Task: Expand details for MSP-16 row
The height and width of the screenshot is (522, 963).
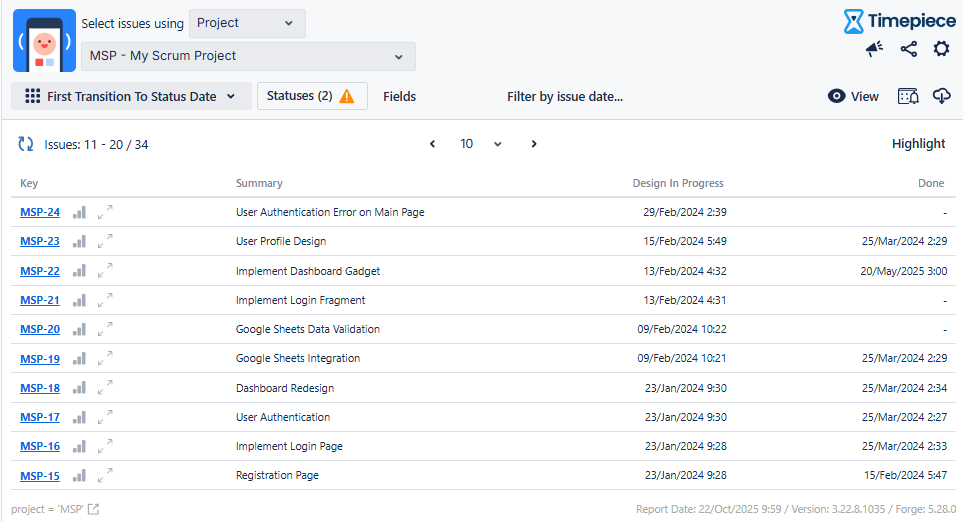Action: point(105,446)
